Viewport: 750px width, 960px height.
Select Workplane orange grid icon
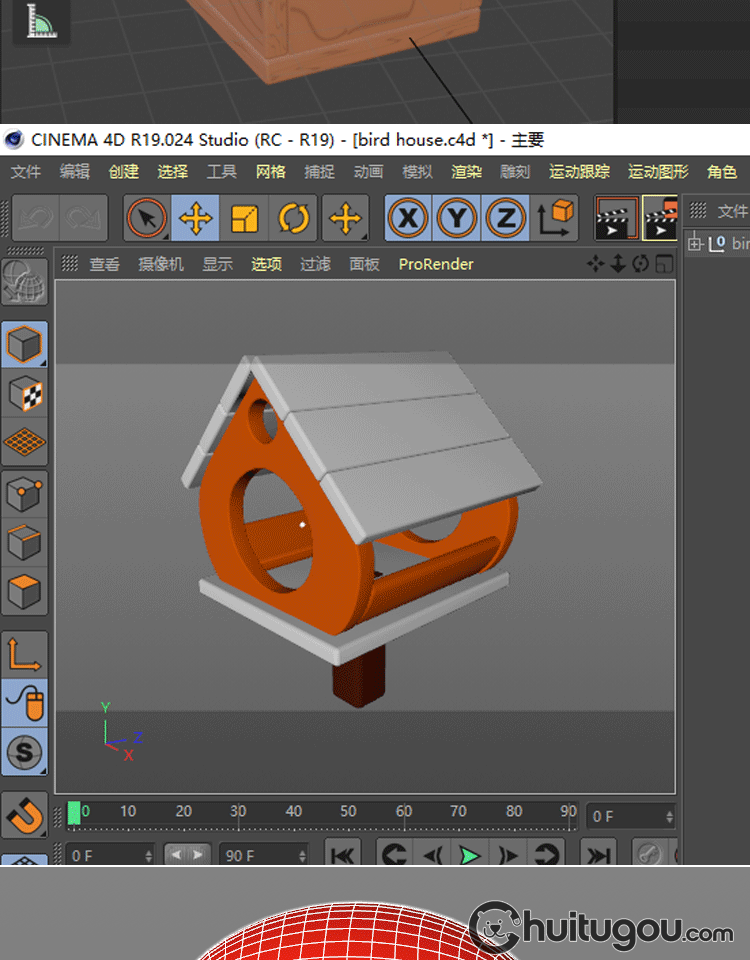click(24, 442)
